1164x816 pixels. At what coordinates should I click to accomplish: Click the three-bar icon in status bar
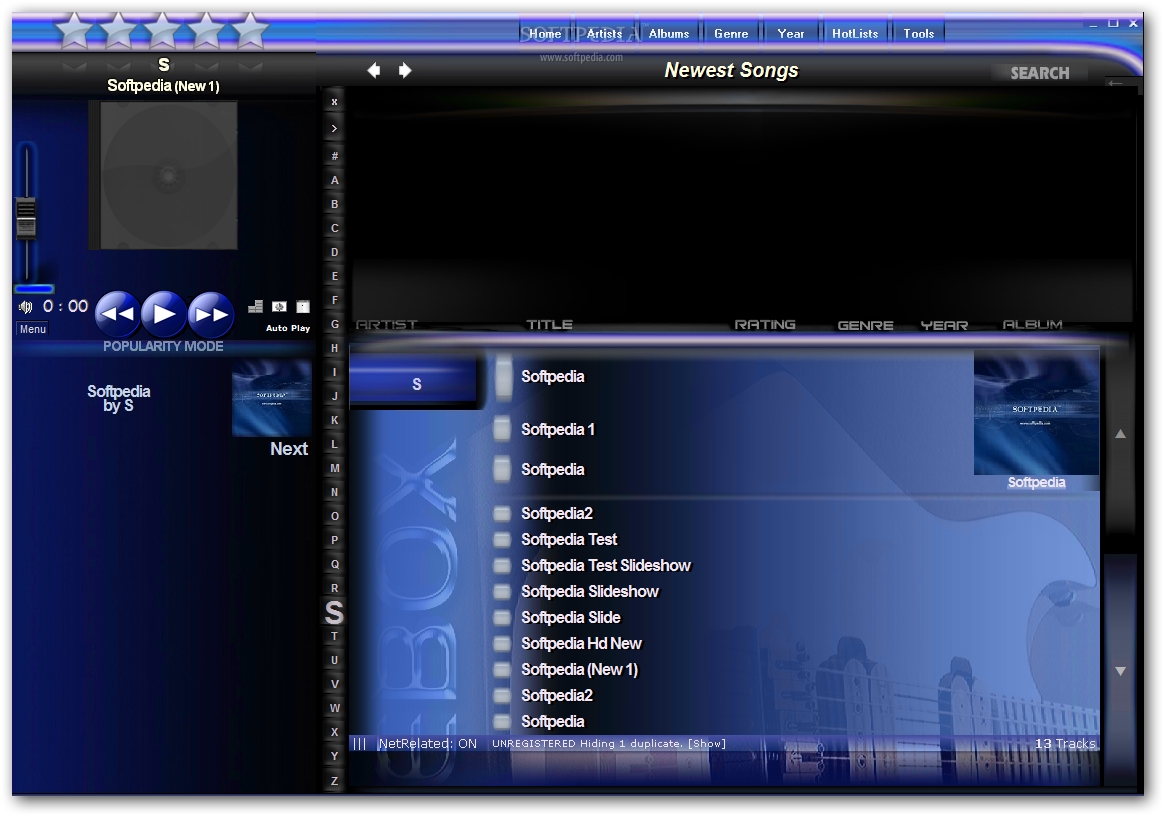pyautogui.click(x=359, y=743)
